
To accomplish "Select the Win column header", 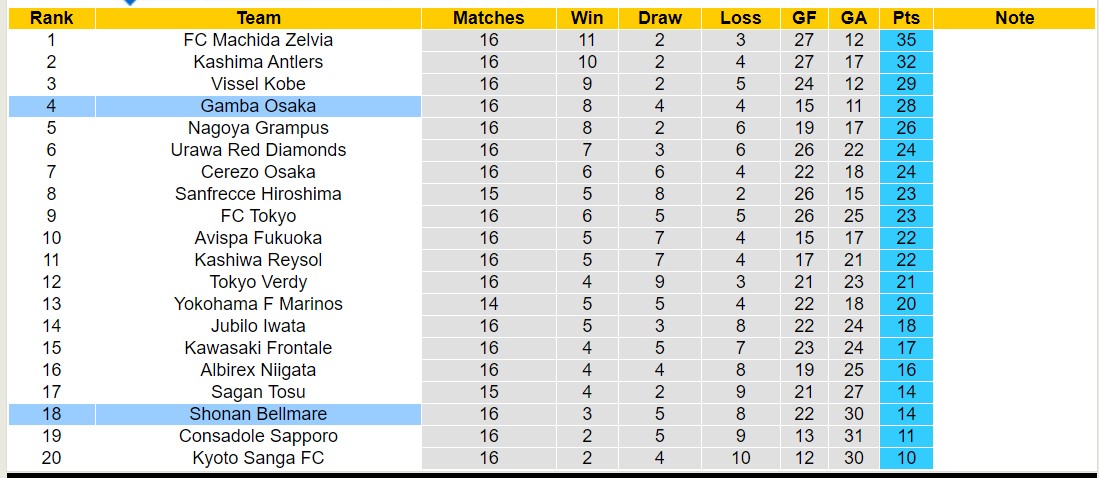I will (587, 18).
